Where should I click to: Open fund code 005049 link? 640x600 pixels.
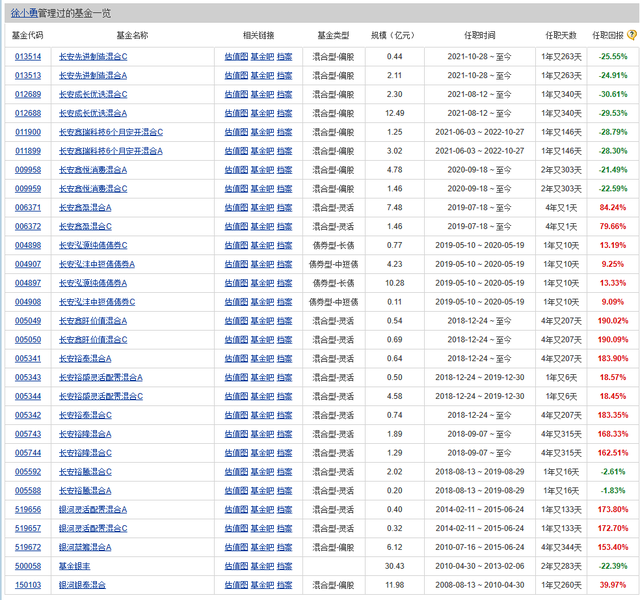28,321
